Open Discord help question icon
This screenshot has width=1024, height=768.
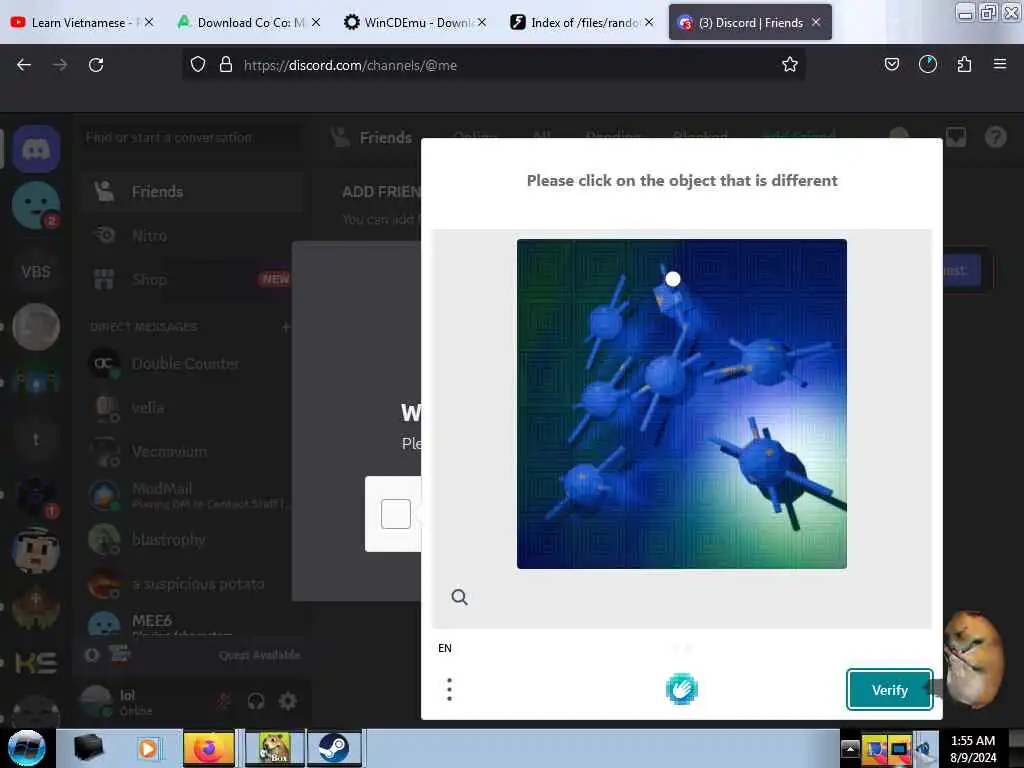995,137
